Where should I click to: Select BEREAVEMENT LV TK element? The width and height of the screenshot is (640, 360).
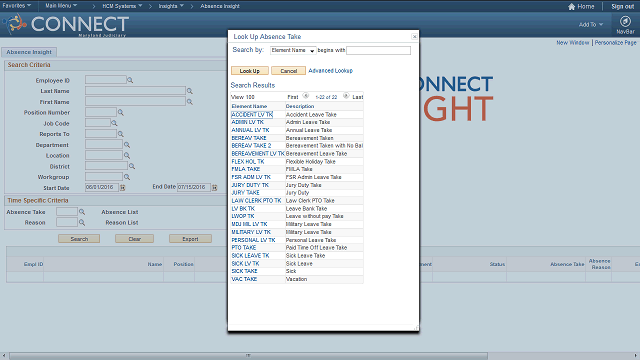point(258,154)
